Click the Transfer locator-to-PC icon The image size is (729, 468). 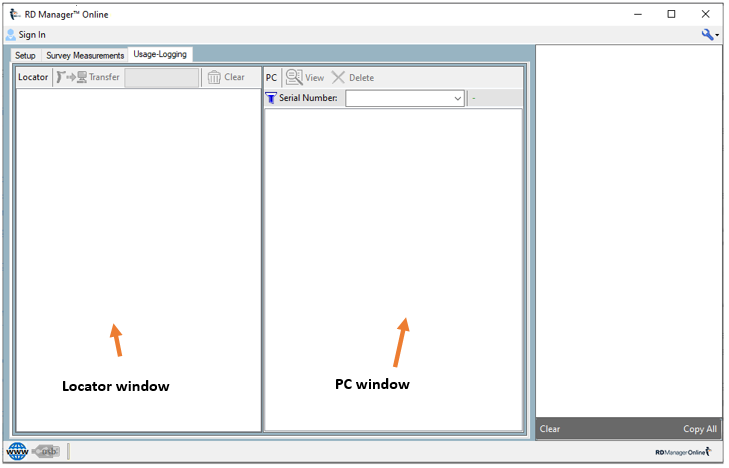click(x=72, y=77)
